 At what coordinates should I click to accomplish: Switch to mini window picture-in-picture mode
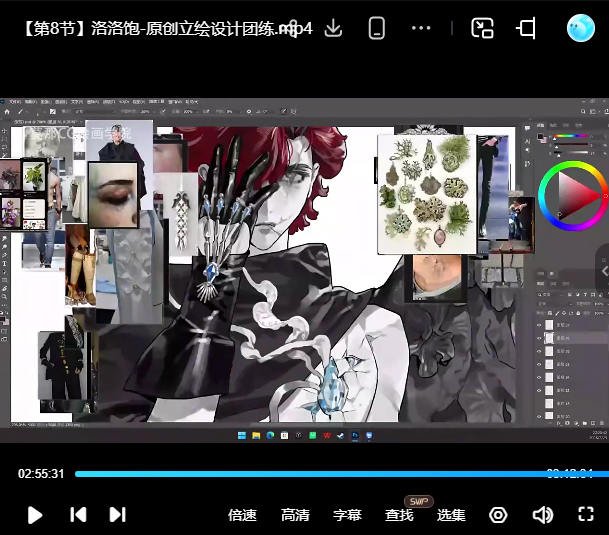(483, 28)
